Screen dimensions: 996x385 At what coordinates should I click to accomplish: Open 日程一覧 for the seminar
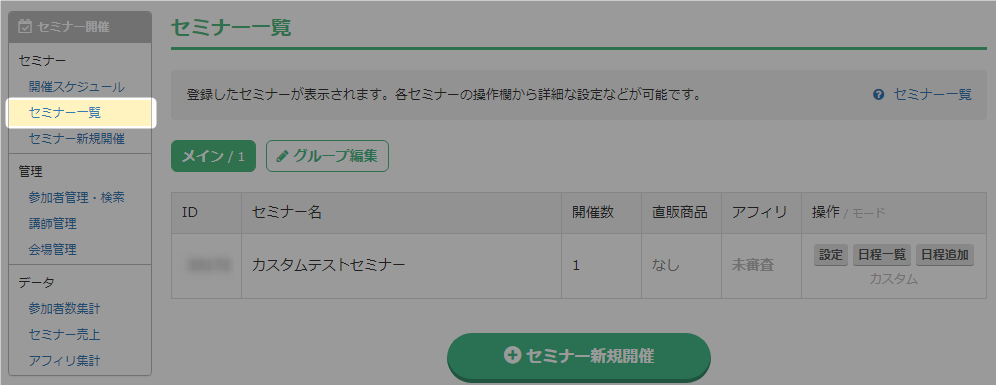pyautogui.click(x=882, y=255)
